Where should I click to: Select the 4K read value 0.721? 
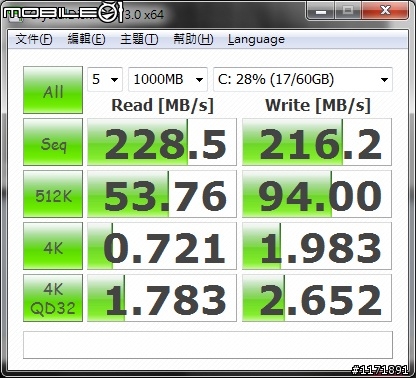[162, 246]
